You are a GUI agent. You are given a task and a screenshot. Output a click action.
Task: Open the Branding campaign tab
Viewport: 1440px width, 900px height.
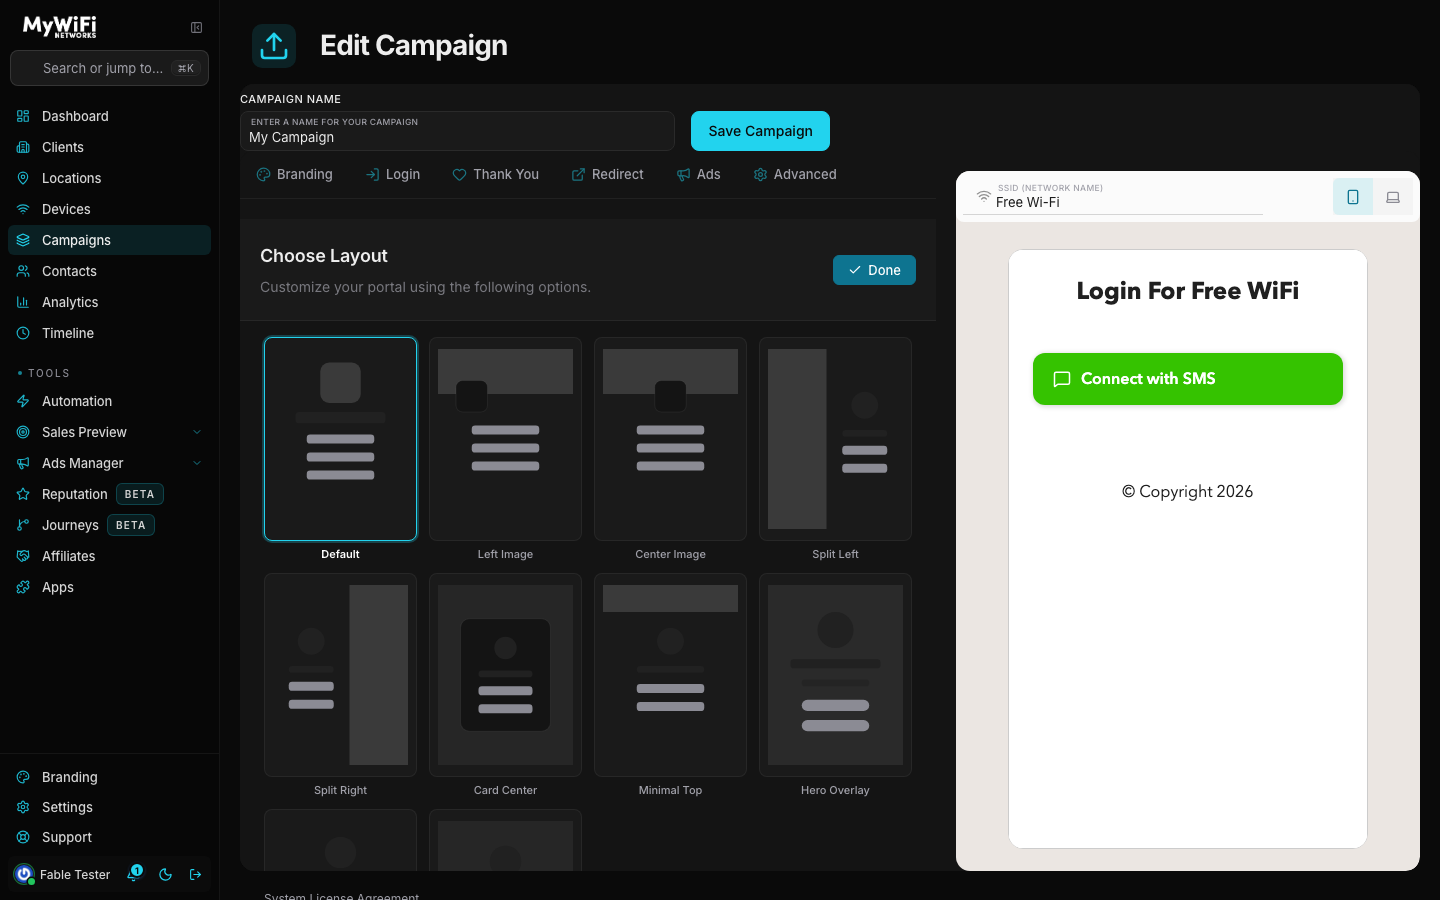click(x=294, y=174)
